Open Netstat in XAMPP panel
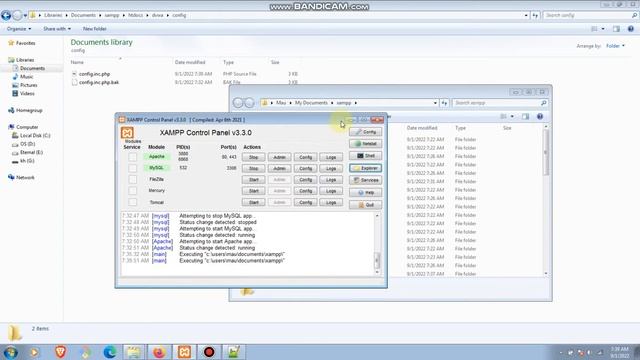The image size is (640, 360). 366,144
